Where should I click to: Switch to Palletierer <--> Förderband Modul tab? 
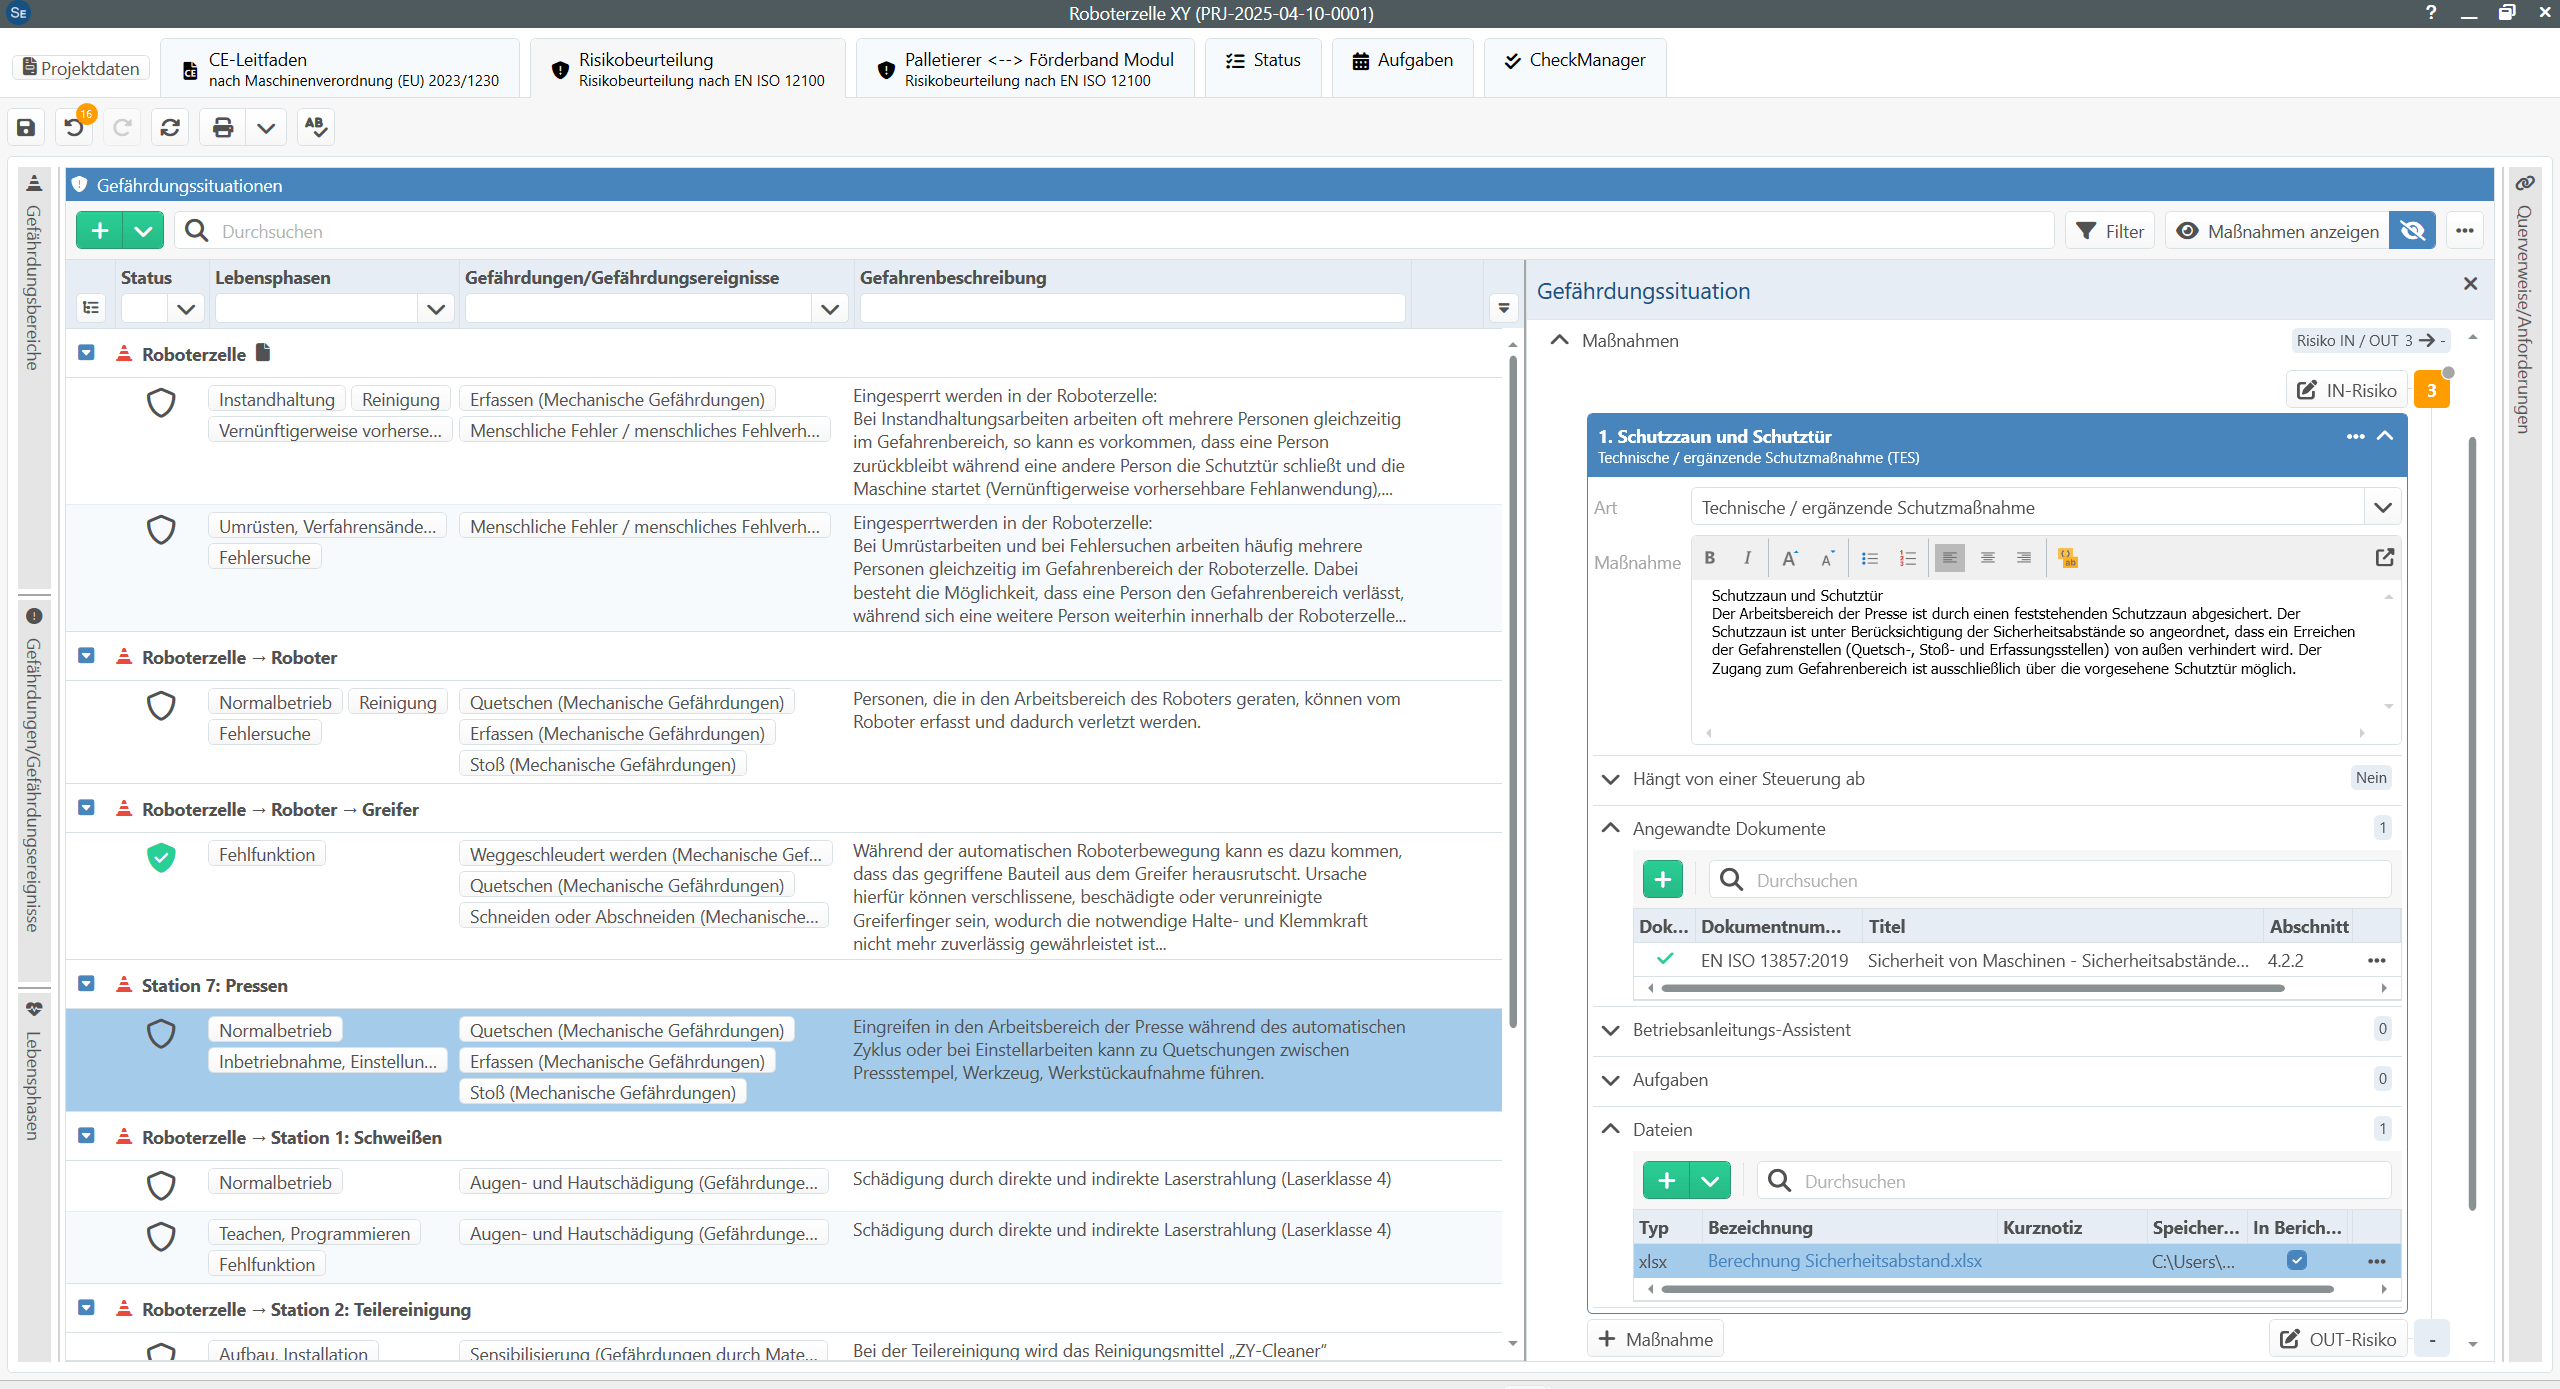click(1026, 68)
